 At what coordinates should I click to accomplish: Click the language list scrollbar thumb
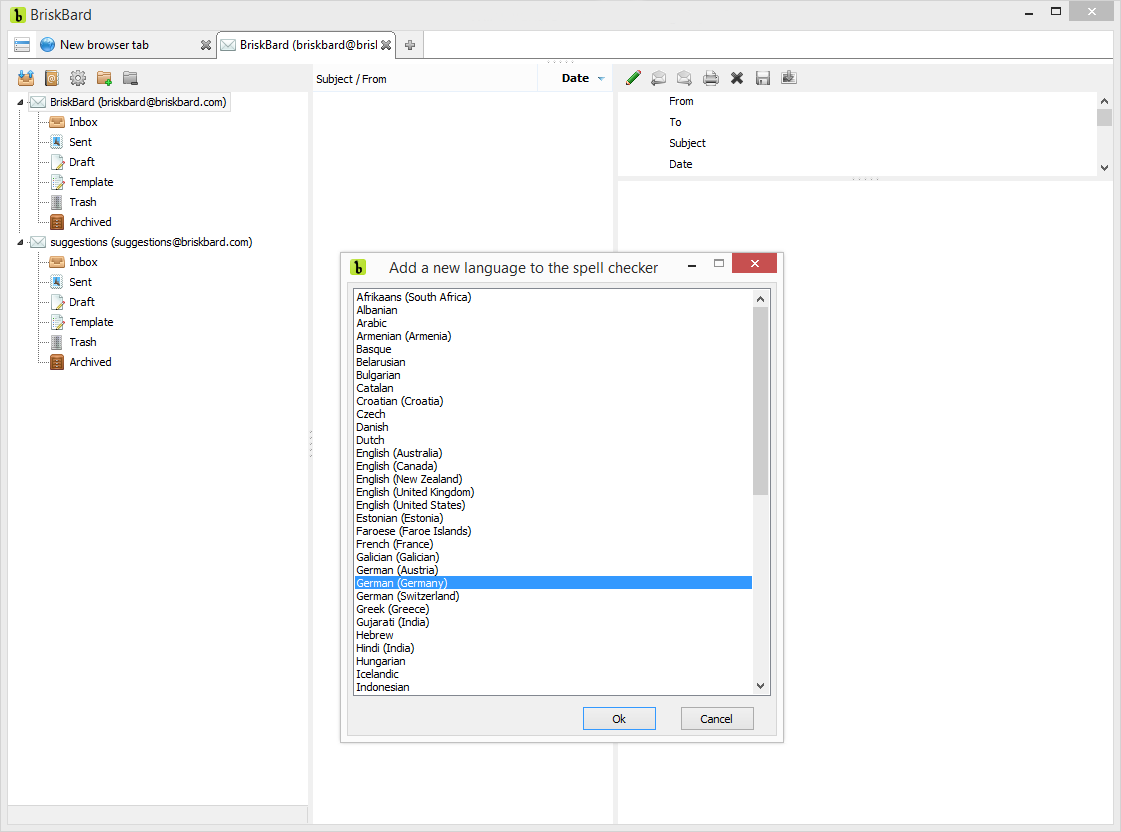tap(761, 401)
